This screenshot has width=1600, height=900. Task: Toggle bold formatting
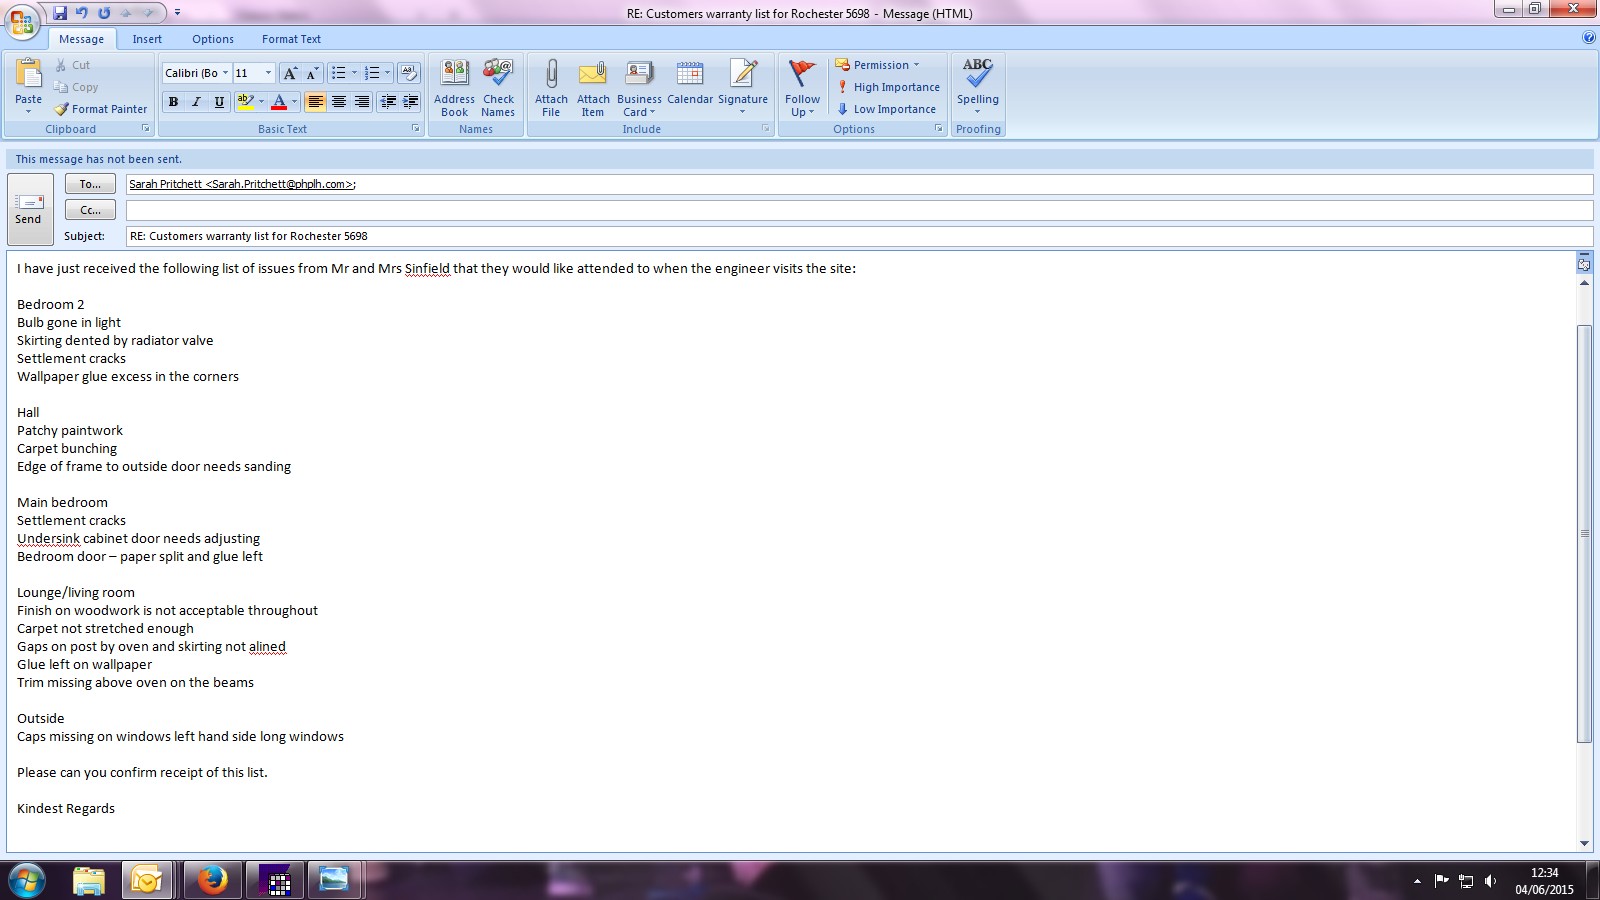tap(173, 102)
